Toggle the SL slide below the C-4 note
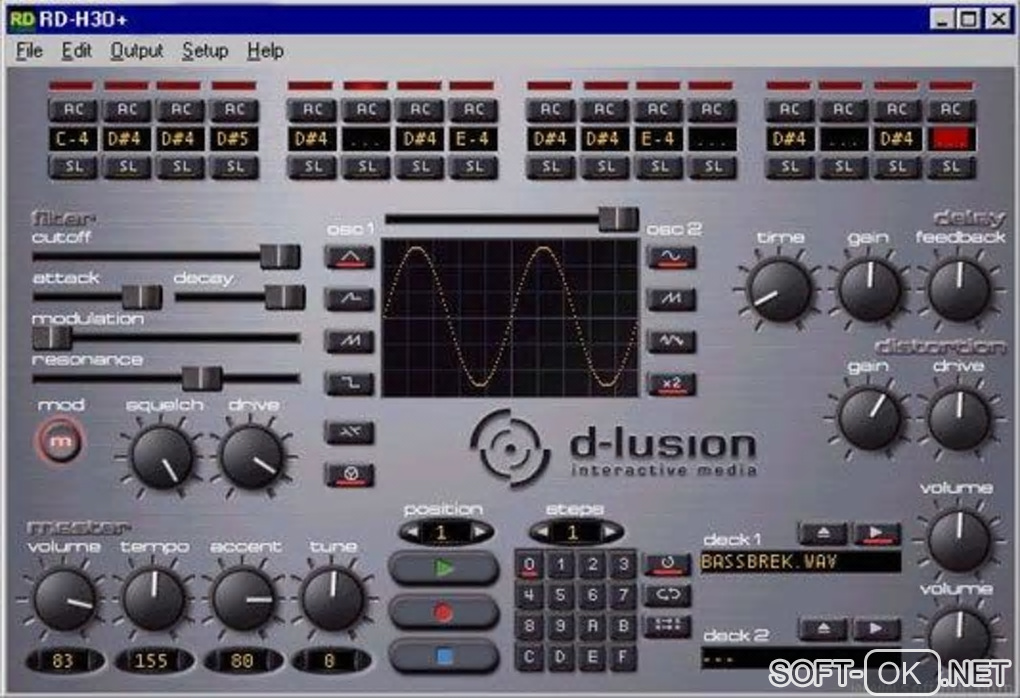Image resolution: width=1020 pixels, height=698 pixels. point(73,167)
